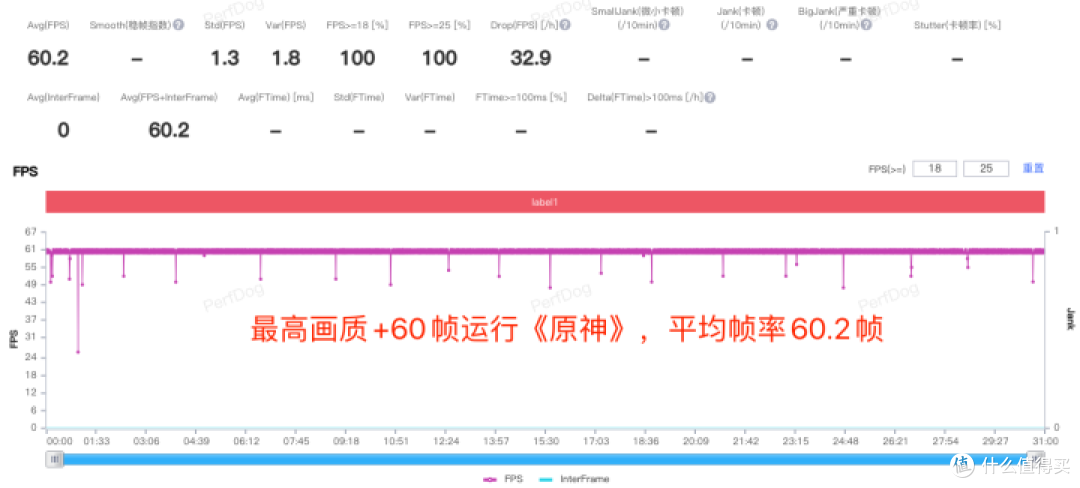Click the Avg(FTime) [ms] label
This screenshot has height=488, width=1080.
pos(276,98)
